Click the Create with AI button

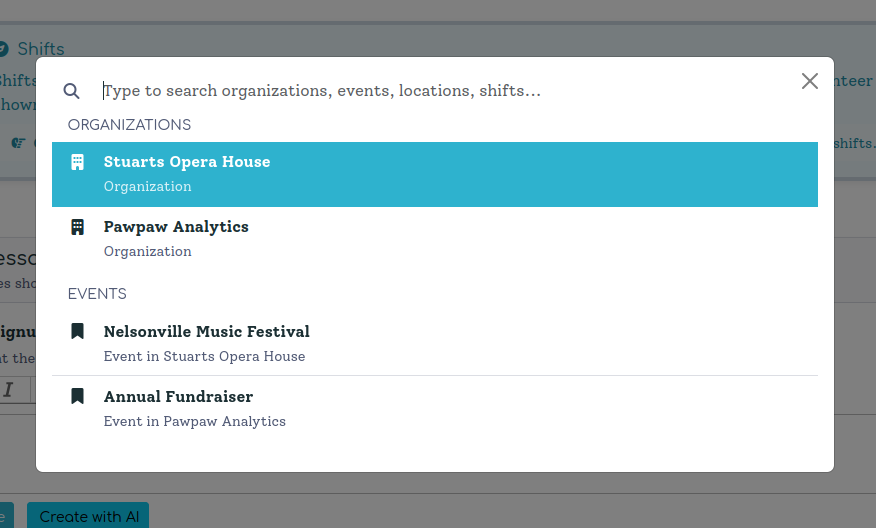pyautogui.click(x=88, y=516)
